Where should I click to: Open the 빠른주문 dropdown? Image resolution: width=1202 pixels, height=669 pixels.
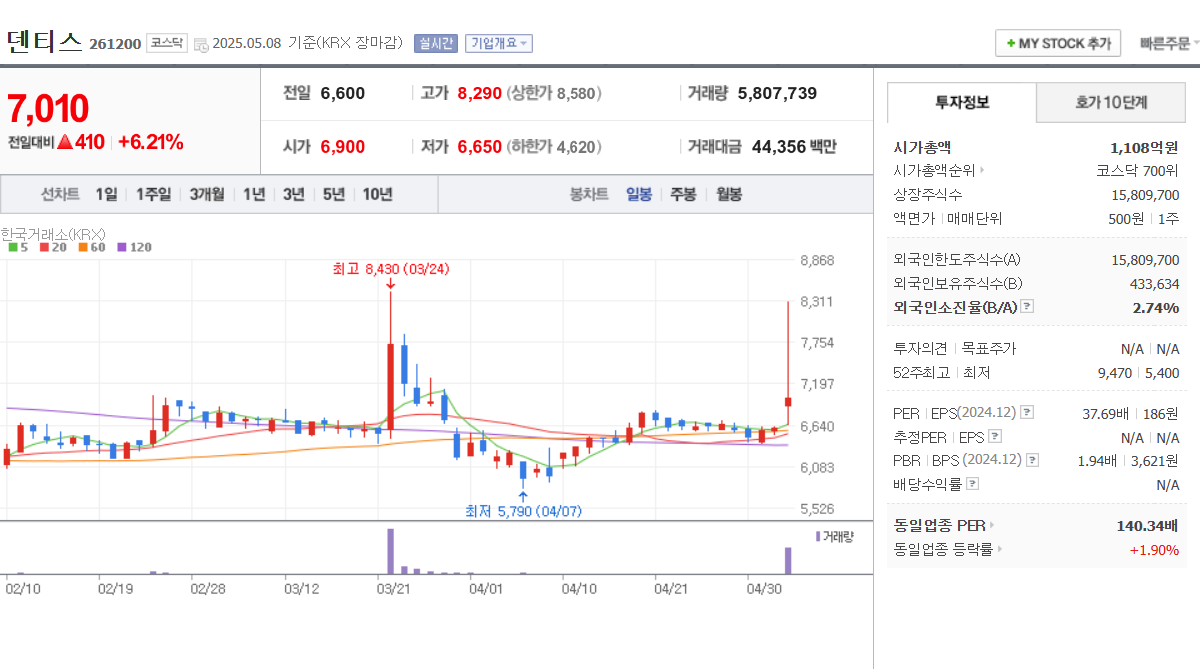point(1169,44)
